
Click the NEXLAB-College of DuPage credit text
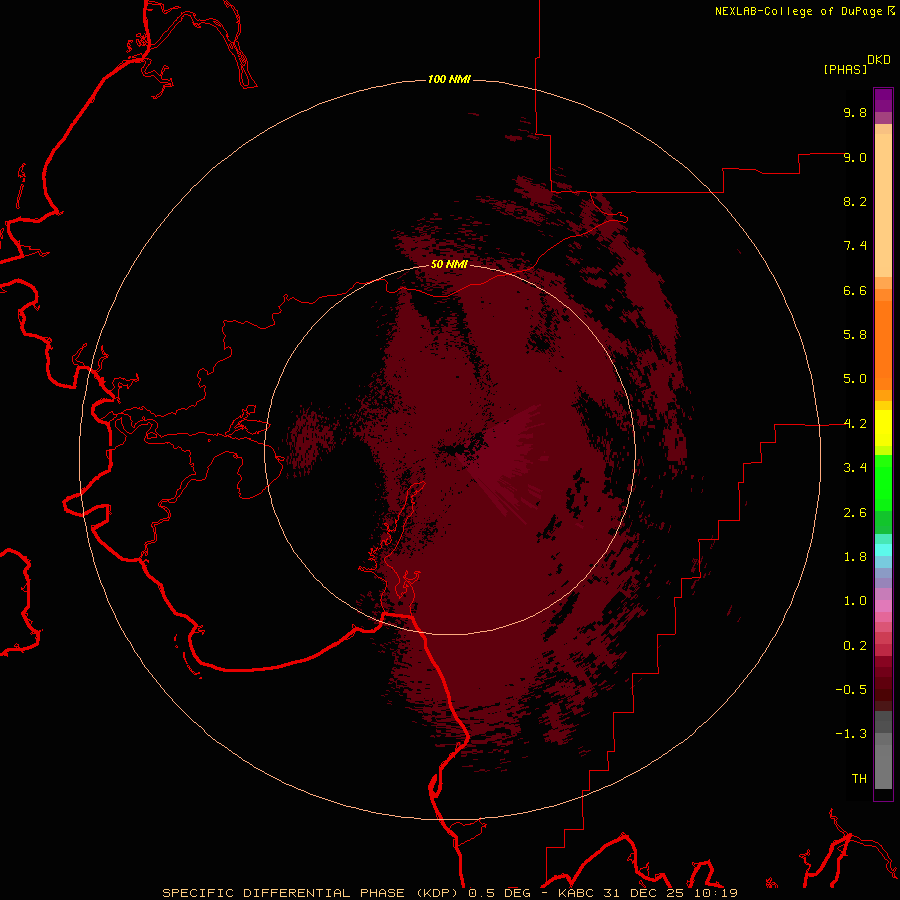coord(798,11)
